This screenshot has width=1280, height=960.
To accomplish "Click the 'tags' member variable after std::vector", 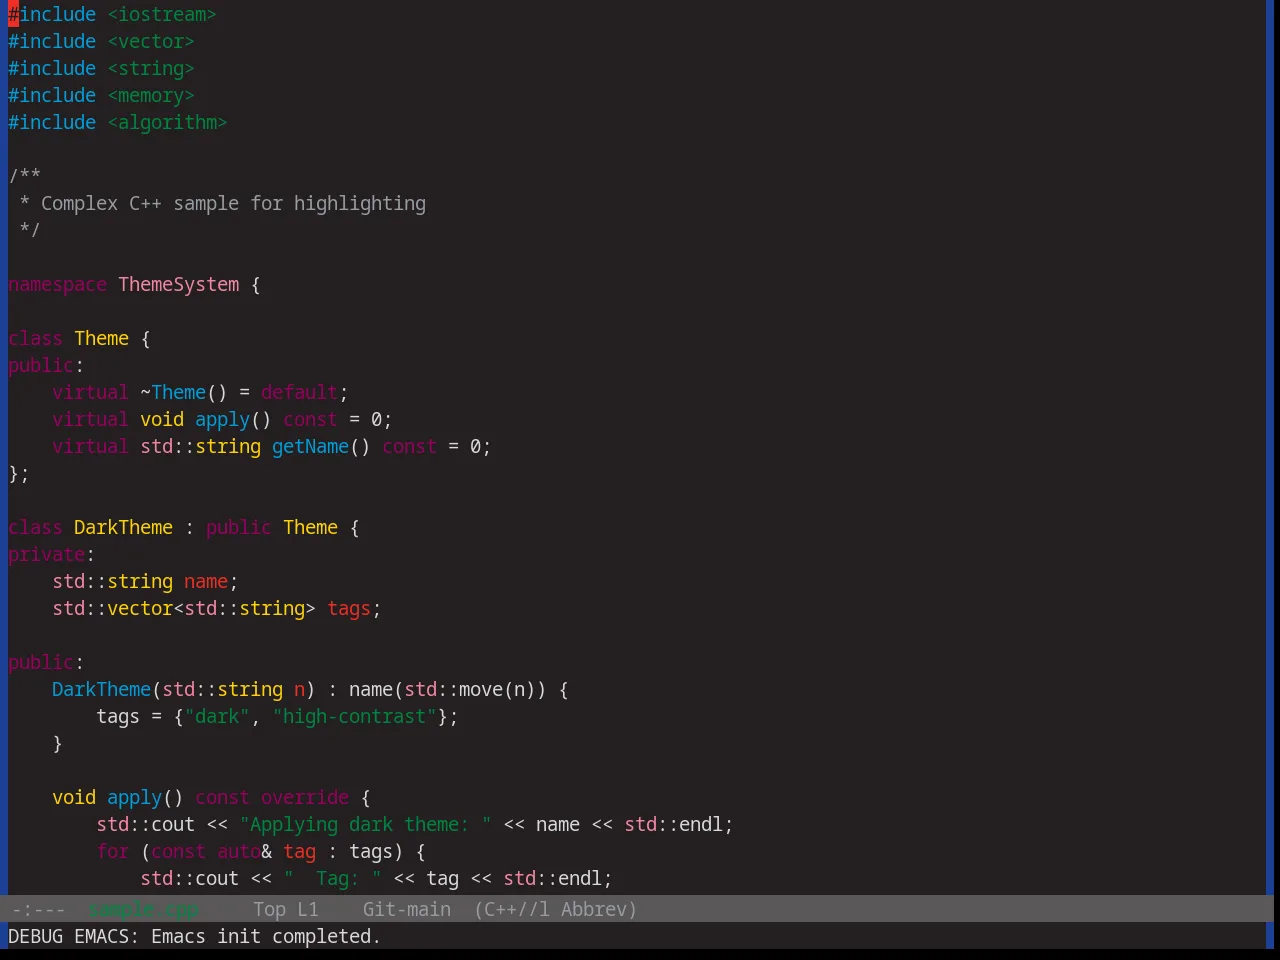I will [x=348, y=608].
